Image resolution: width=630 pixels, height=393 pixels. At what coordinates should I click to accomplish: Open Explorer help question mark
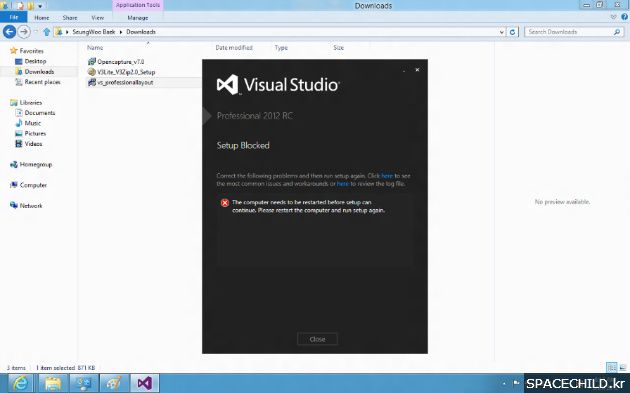coord(624,17)
